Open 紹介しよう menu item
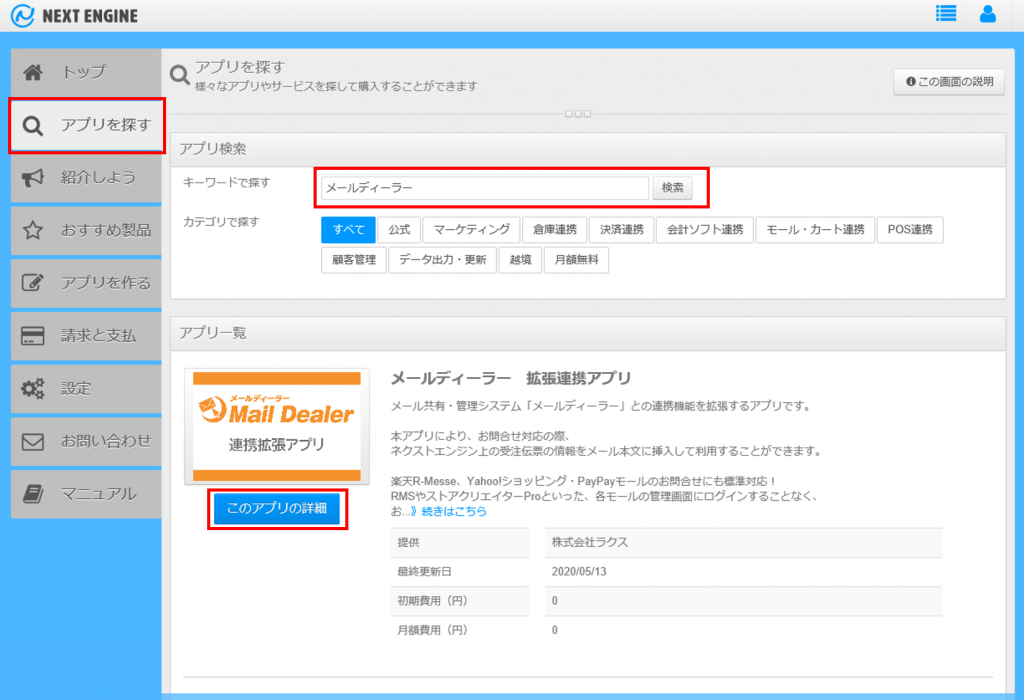Viewport: 1024px width, 700px height. (86, 178)
